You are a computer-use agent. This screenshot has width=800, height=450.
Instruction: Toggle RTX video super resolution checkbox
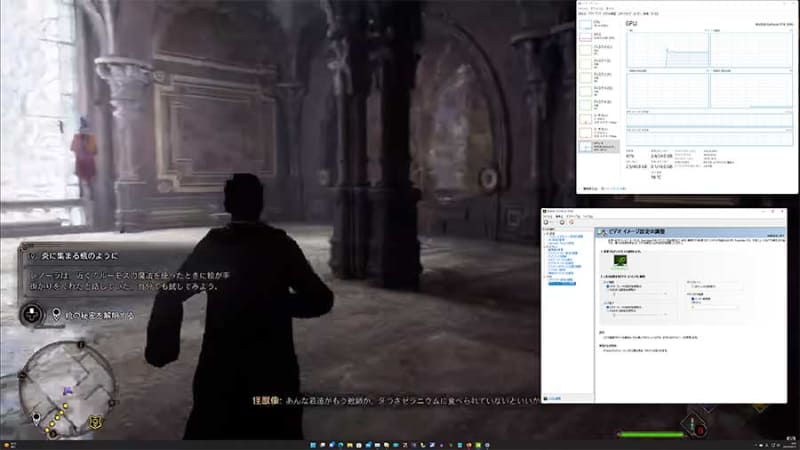click(693, 299)
